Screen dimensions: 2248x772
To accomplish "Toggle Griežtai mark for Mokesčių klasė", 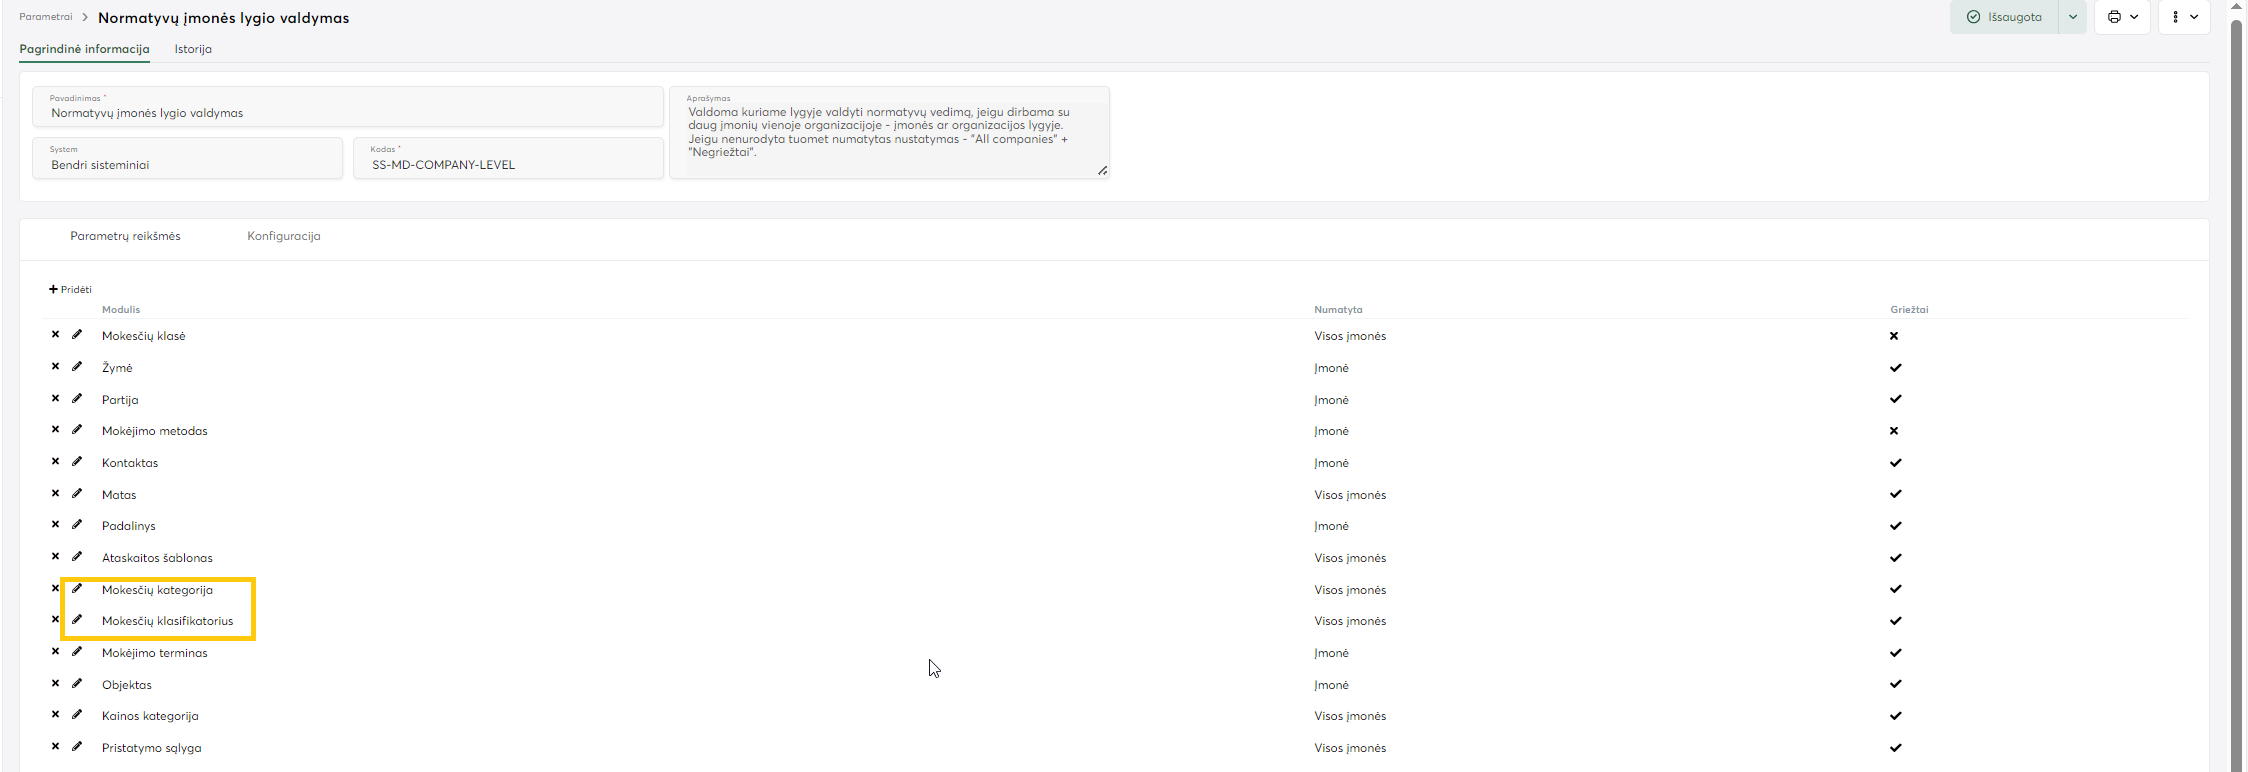I will (1894, 336).
